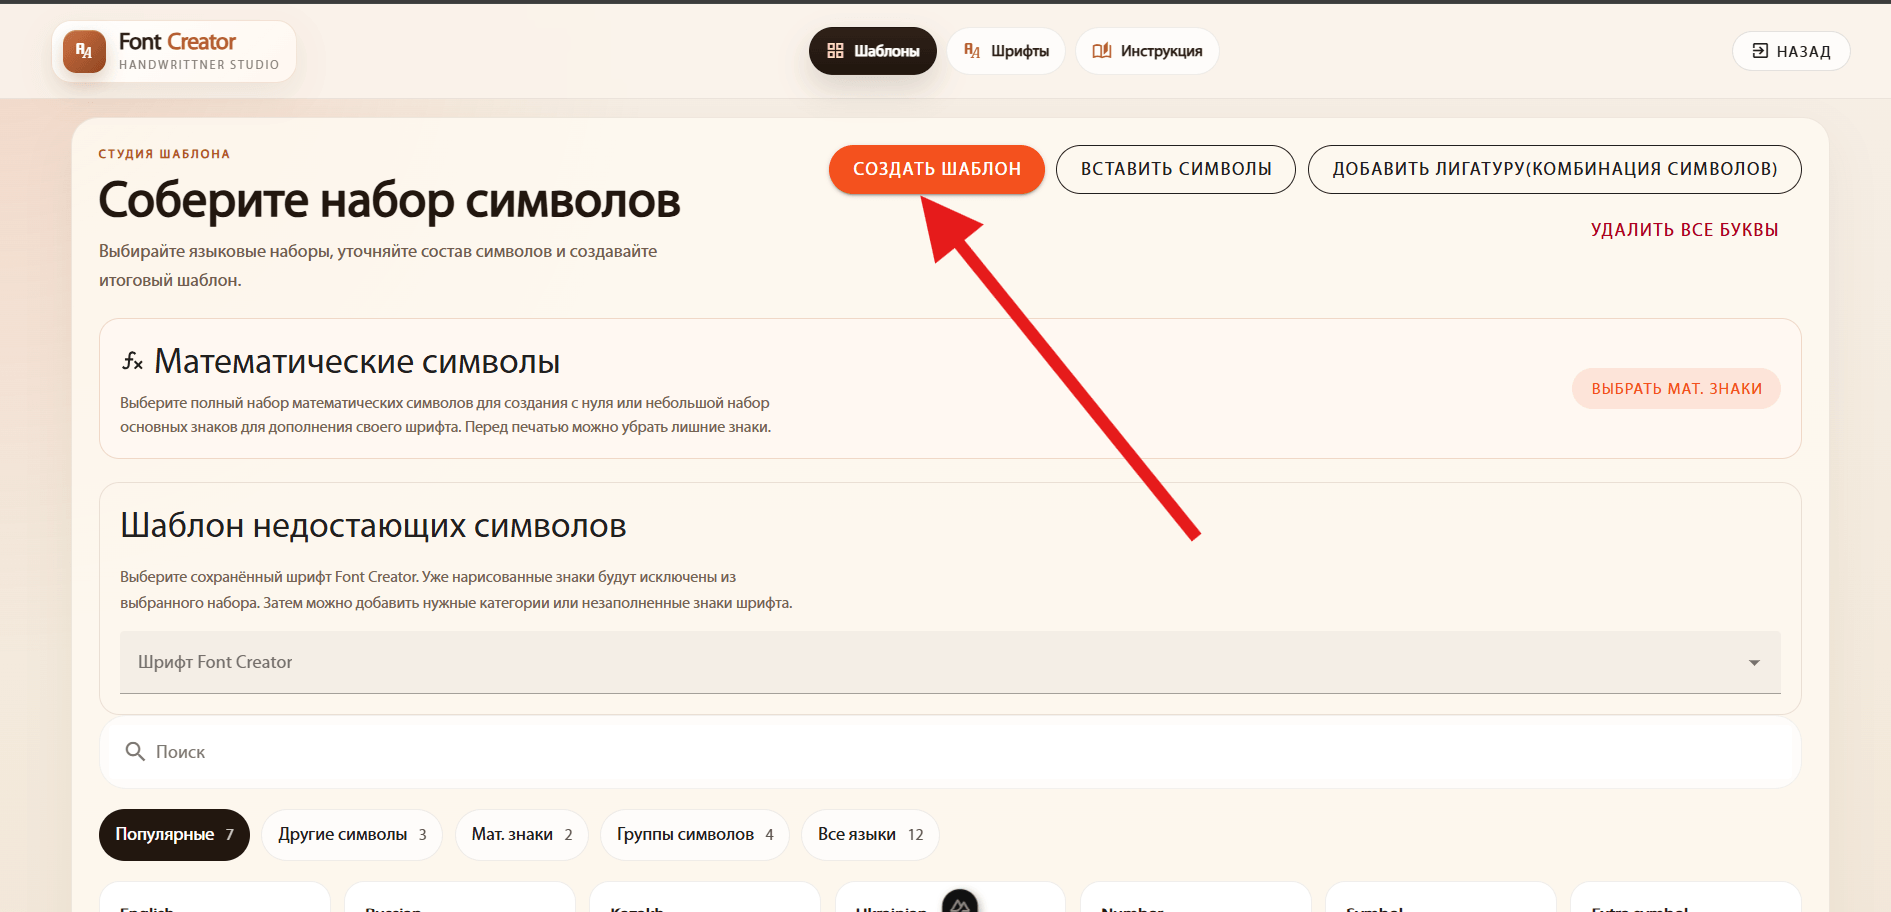Open the Инструкция tab
This screenshot has height=912, width=1891.
(1147, 51)
